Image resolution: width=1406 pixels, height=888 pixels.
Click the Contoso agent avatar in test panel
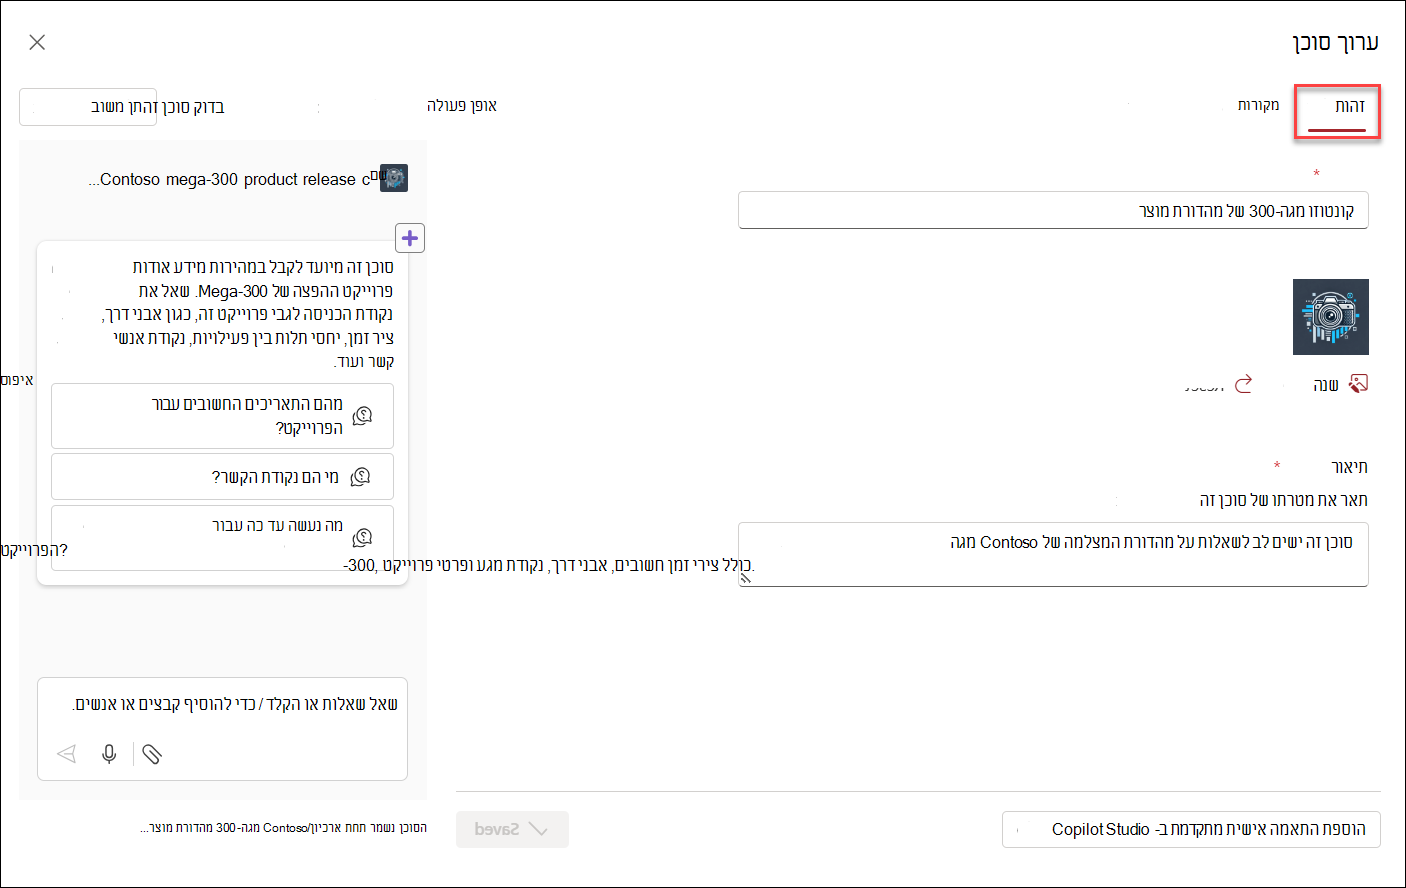point(394,178)
